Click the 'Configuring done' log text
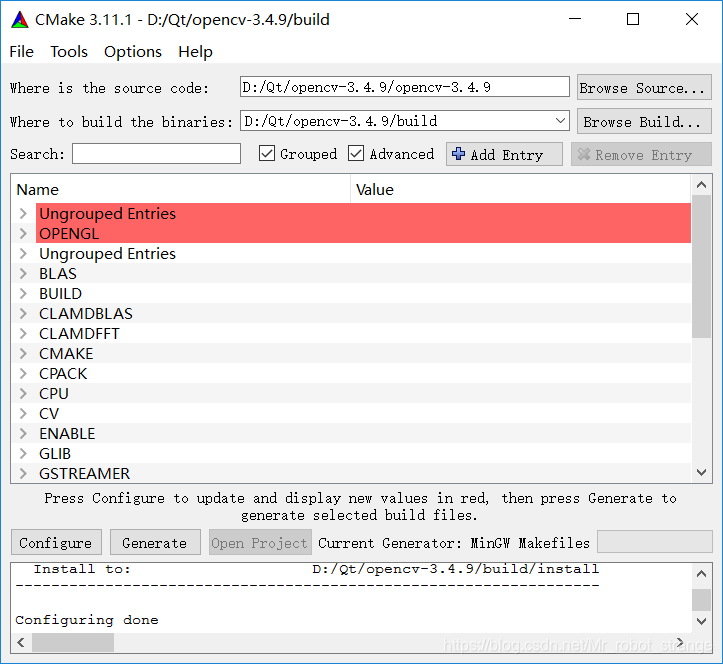 click(x=87, y=620)
